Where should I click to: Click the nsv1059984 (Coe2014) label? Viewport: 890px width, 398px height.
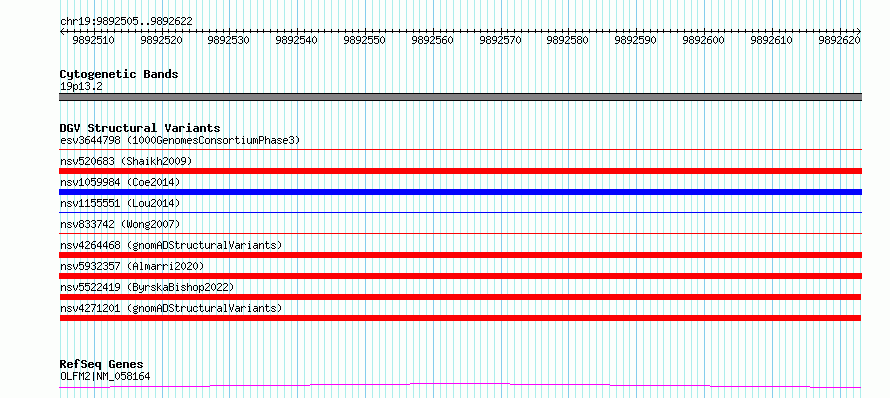click(120, 182)
